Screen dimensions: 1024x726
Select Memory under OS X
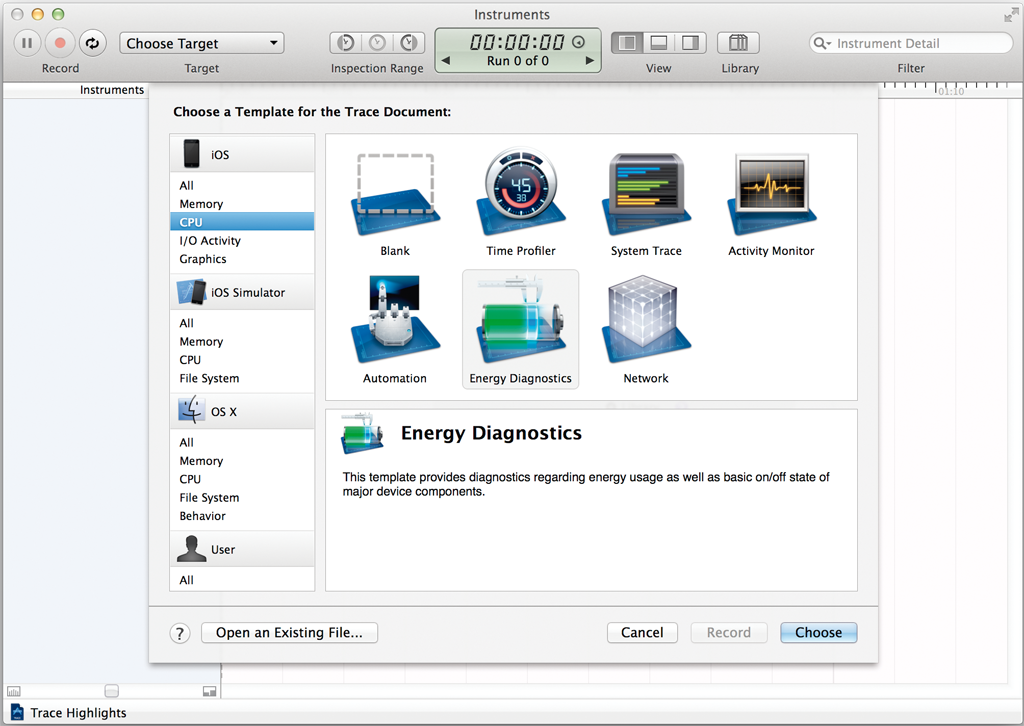[x=242, y=460]
